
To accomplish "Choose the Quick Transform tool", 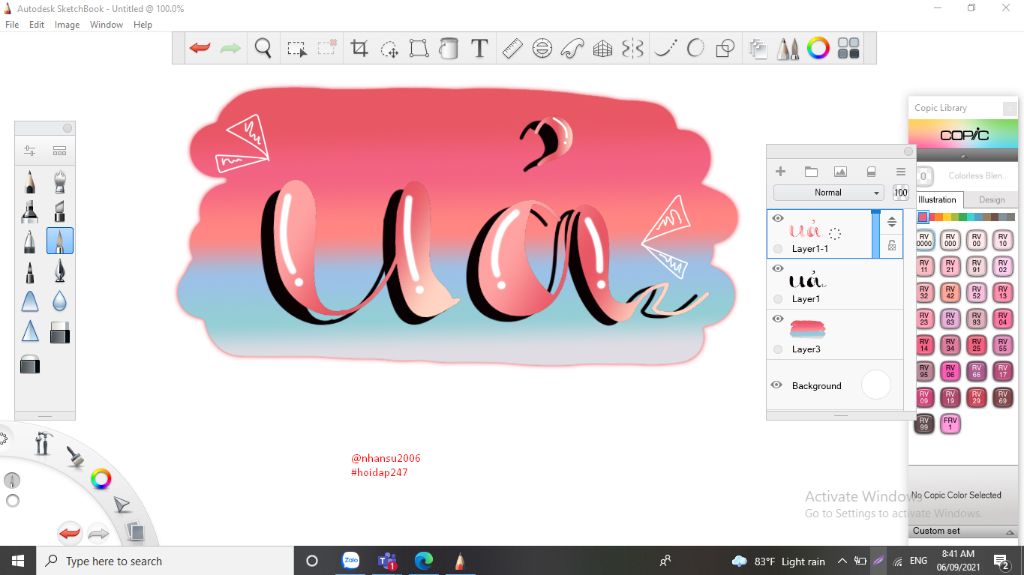I will (x=389, y=48).
